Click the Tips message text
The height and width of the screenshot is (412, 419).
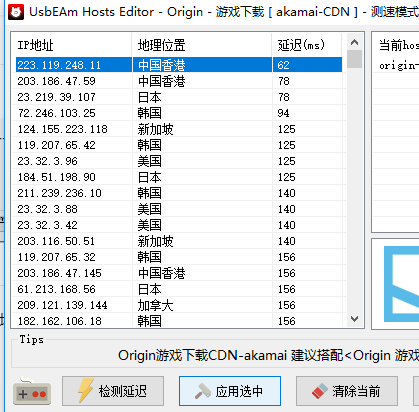pyautogui.click(x=268, y=355)
